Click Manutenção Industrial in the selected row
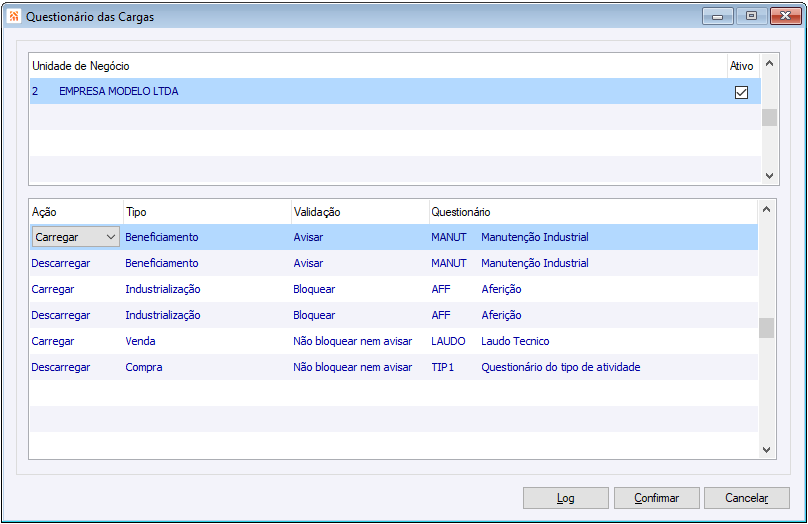 535,237
